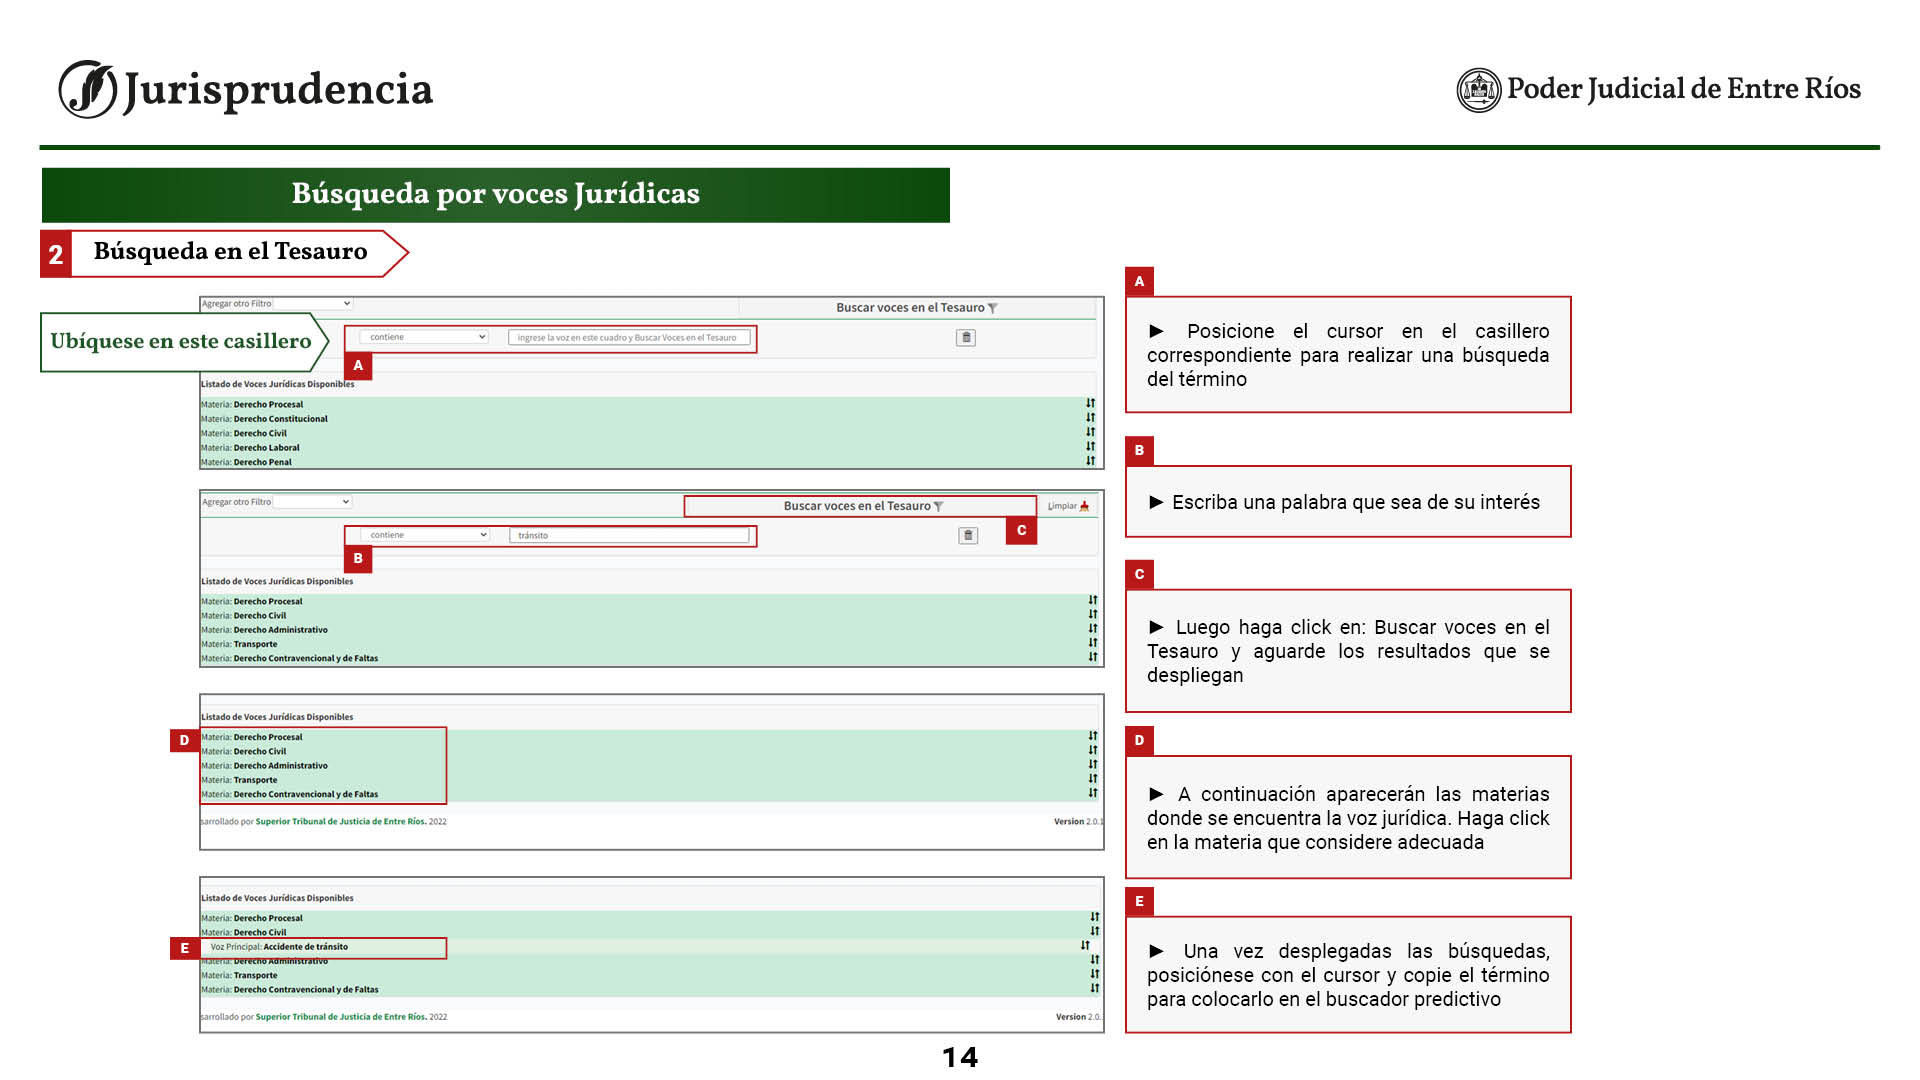
Task: Click the 'Búsqueda en el Tesauro' step heading
Action: click(x=231, y=251)
